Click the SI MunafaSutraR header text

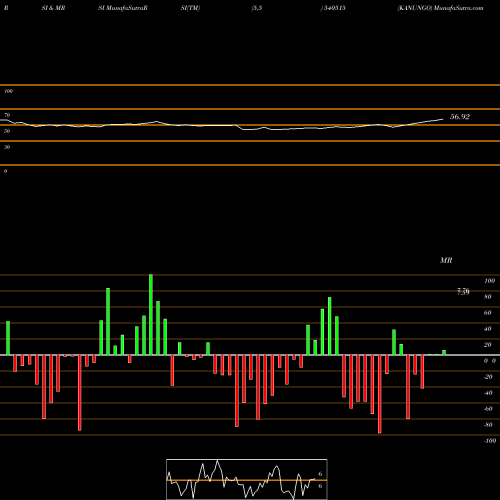[x=123, y=8]
